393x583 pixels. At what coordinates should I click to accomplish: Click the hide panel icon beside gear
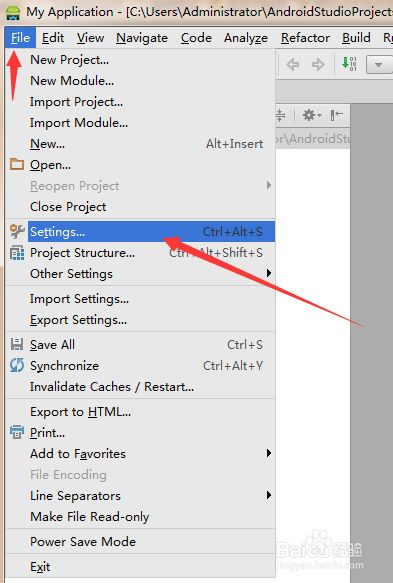tap(336, 115)
